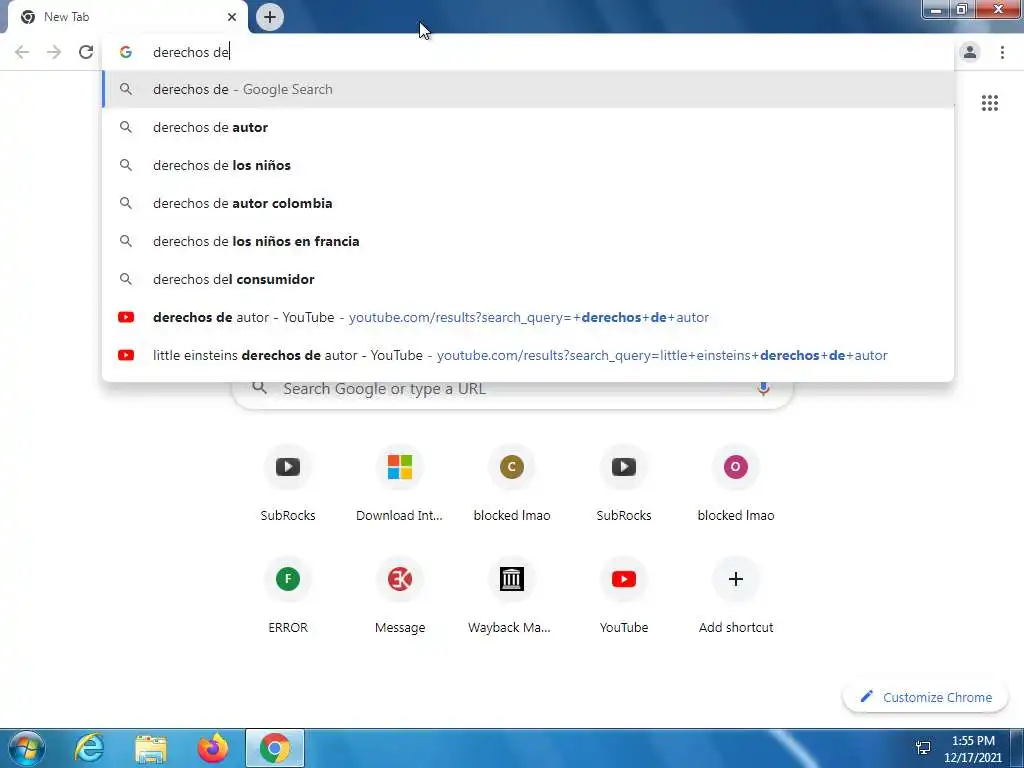1024x768 pixels.
Task: Open SubRocks shortcut next to pink O tile
Action: coord(624,484)
